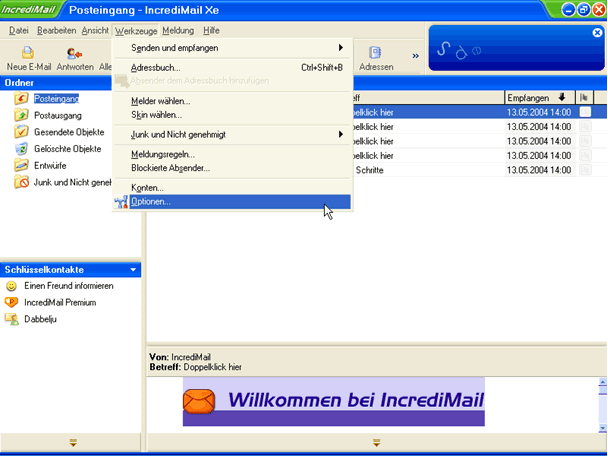Click the Gelöschte Objekte recycle icon
Image resolution: width=608 pixels, height=457 pixels.
pyautogui.click(x=21, y=148)
